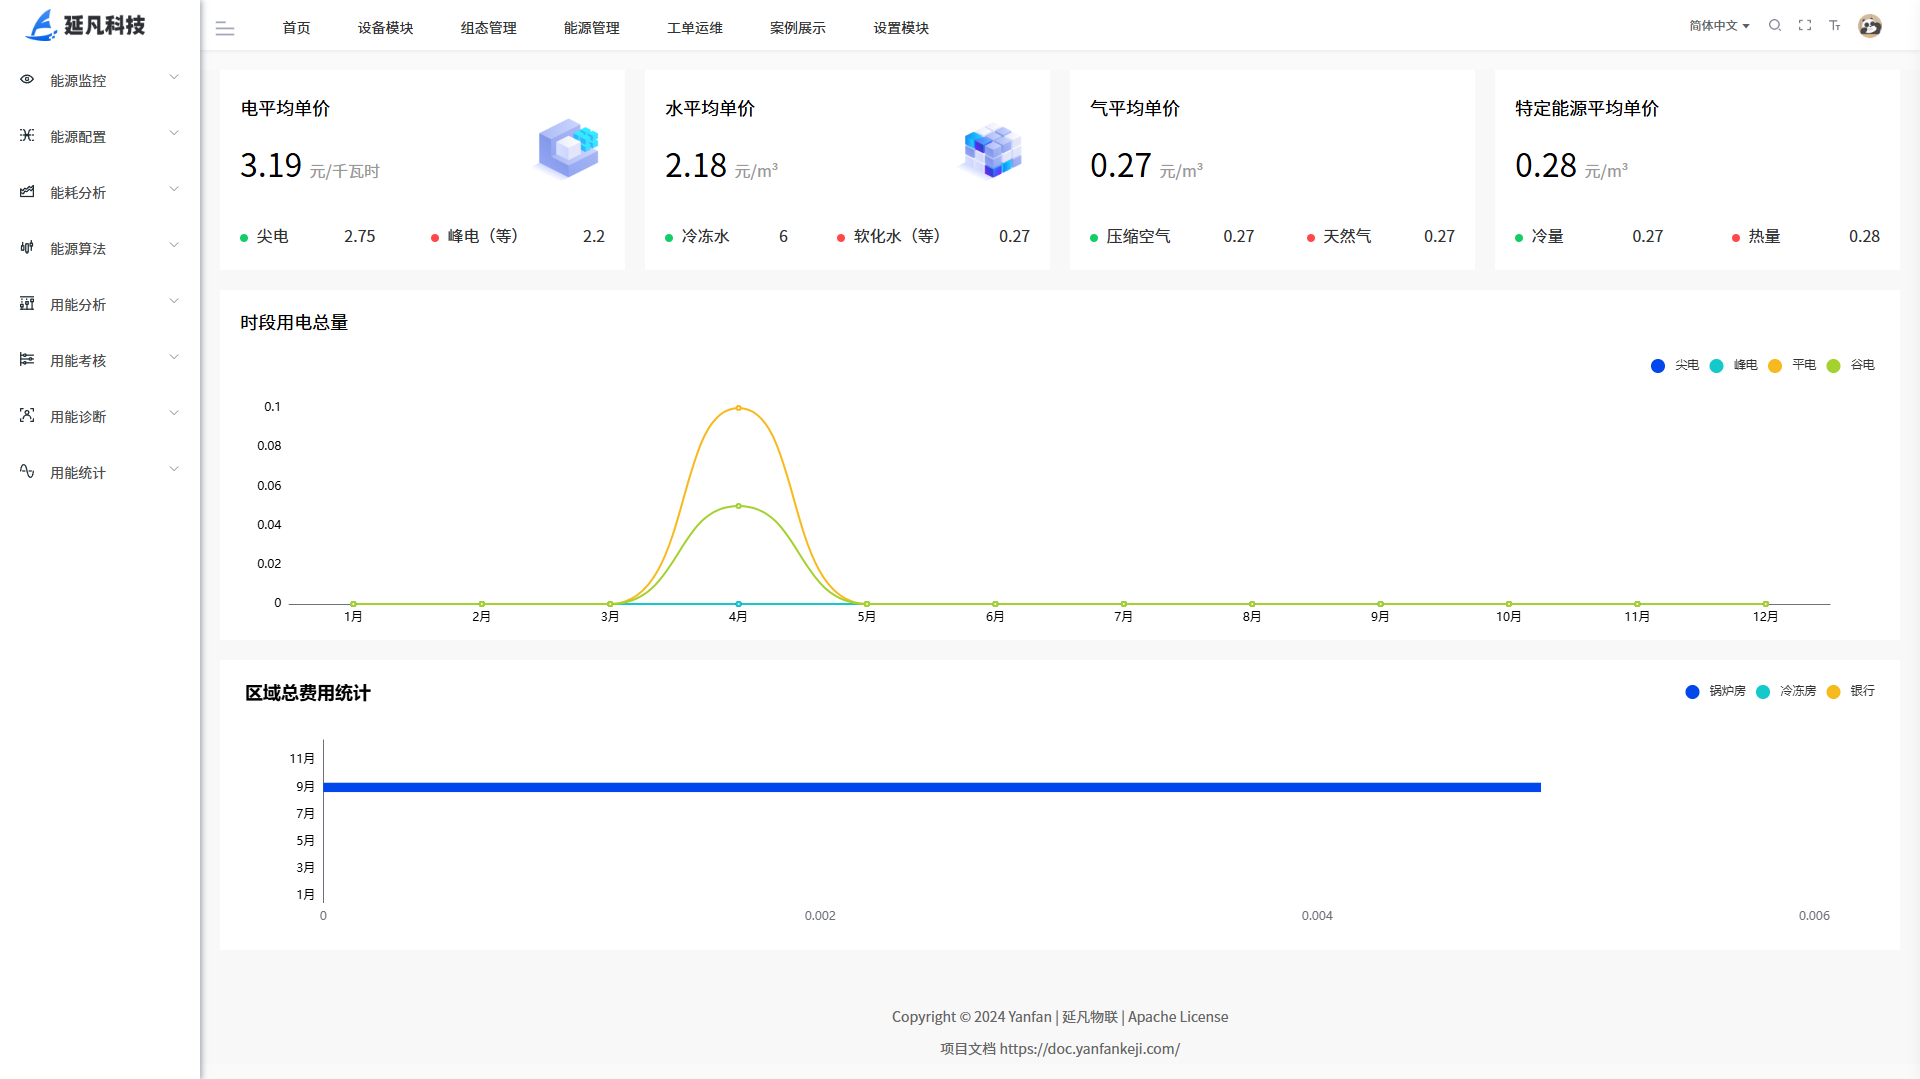Click the 用能诊断 sidebar icon

click(x=27, y=416)
